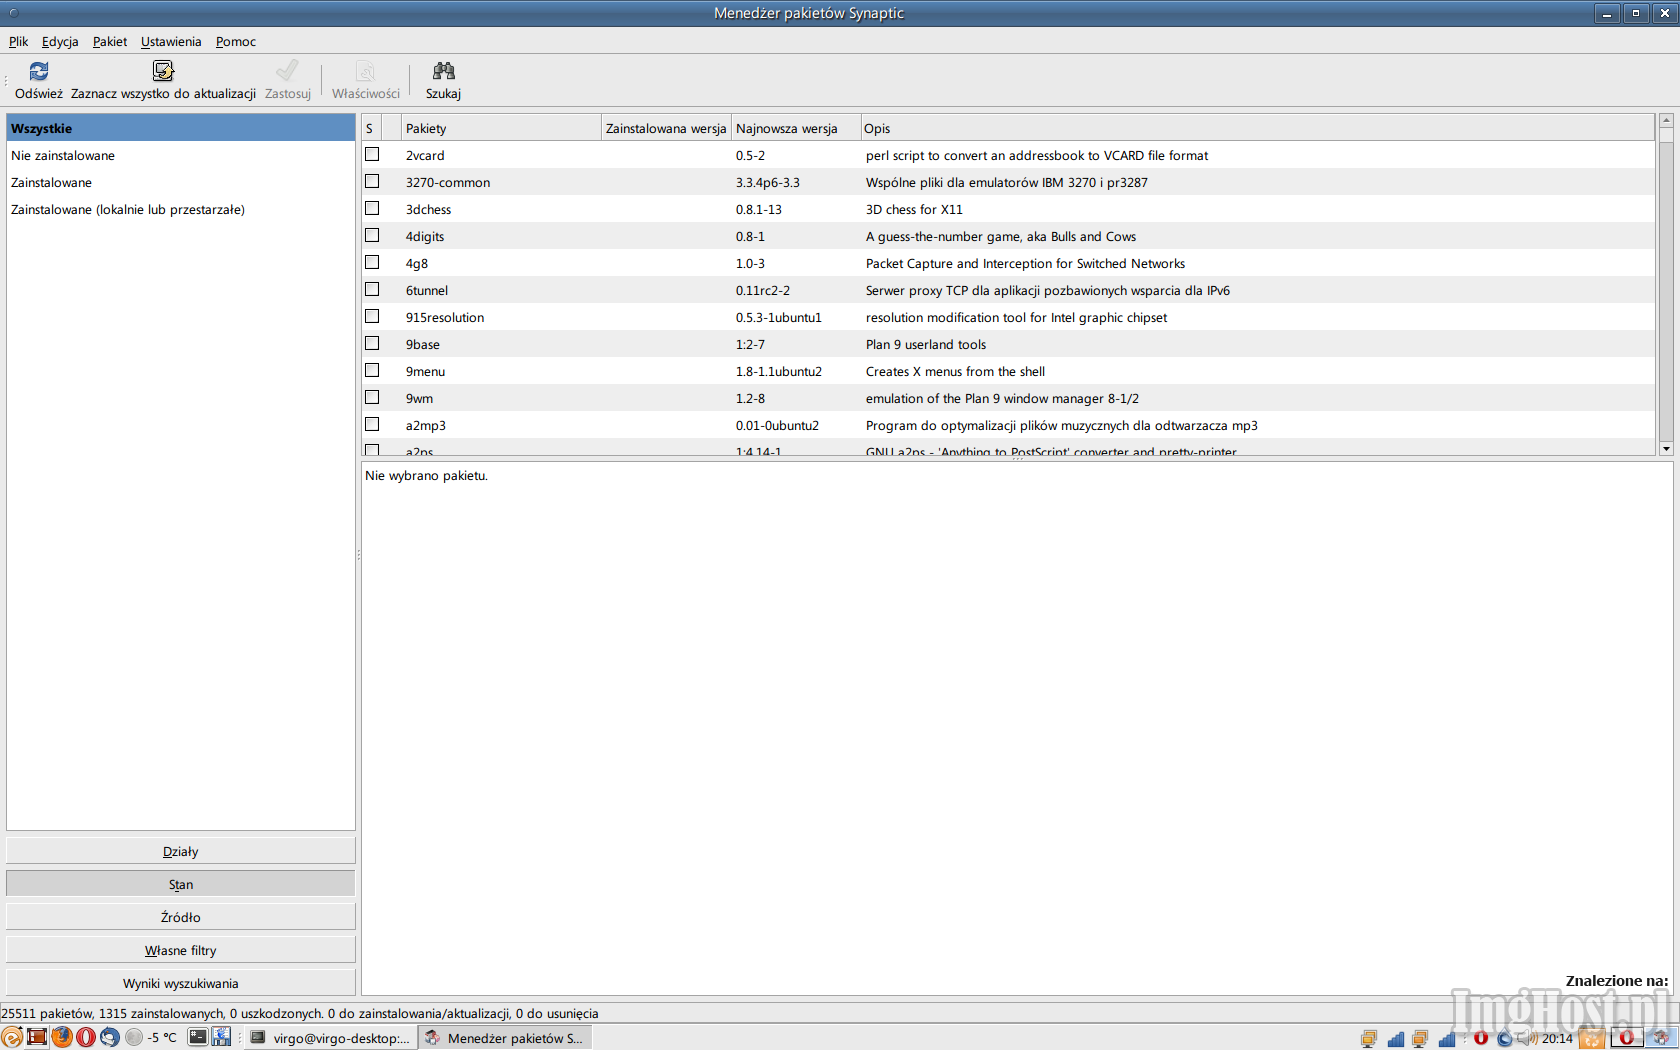Sort by the Pakiety column header

click(x=501, y=128)
